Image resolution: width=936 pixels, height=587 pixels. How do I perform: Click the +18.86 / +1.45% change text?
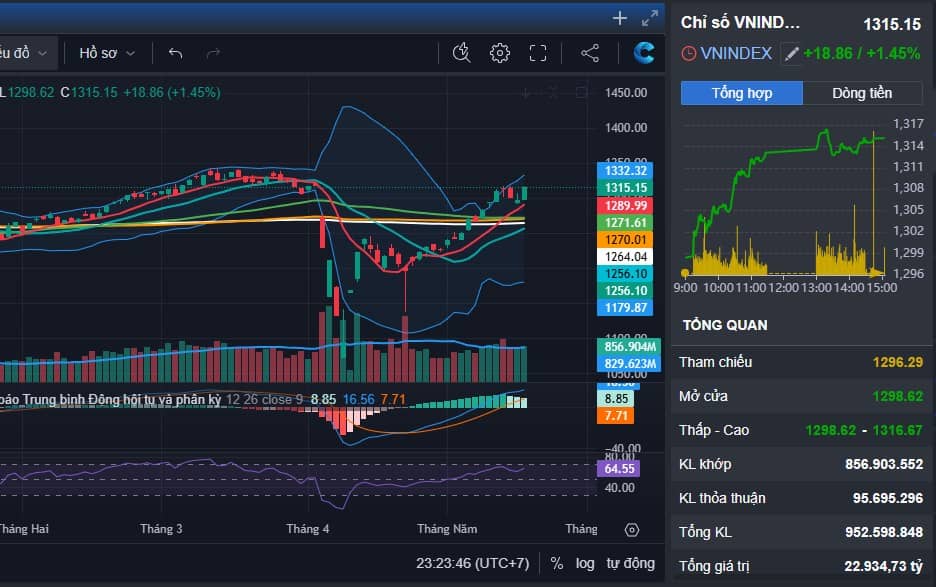tap(862, 54)
